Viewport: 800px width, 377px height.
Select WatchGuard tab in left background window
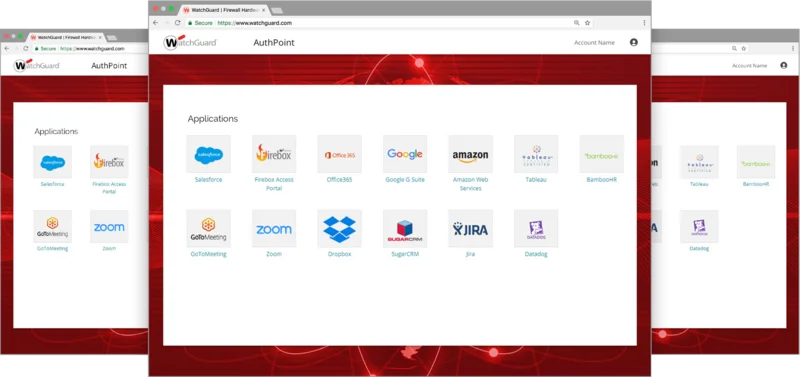click(66, 37)
